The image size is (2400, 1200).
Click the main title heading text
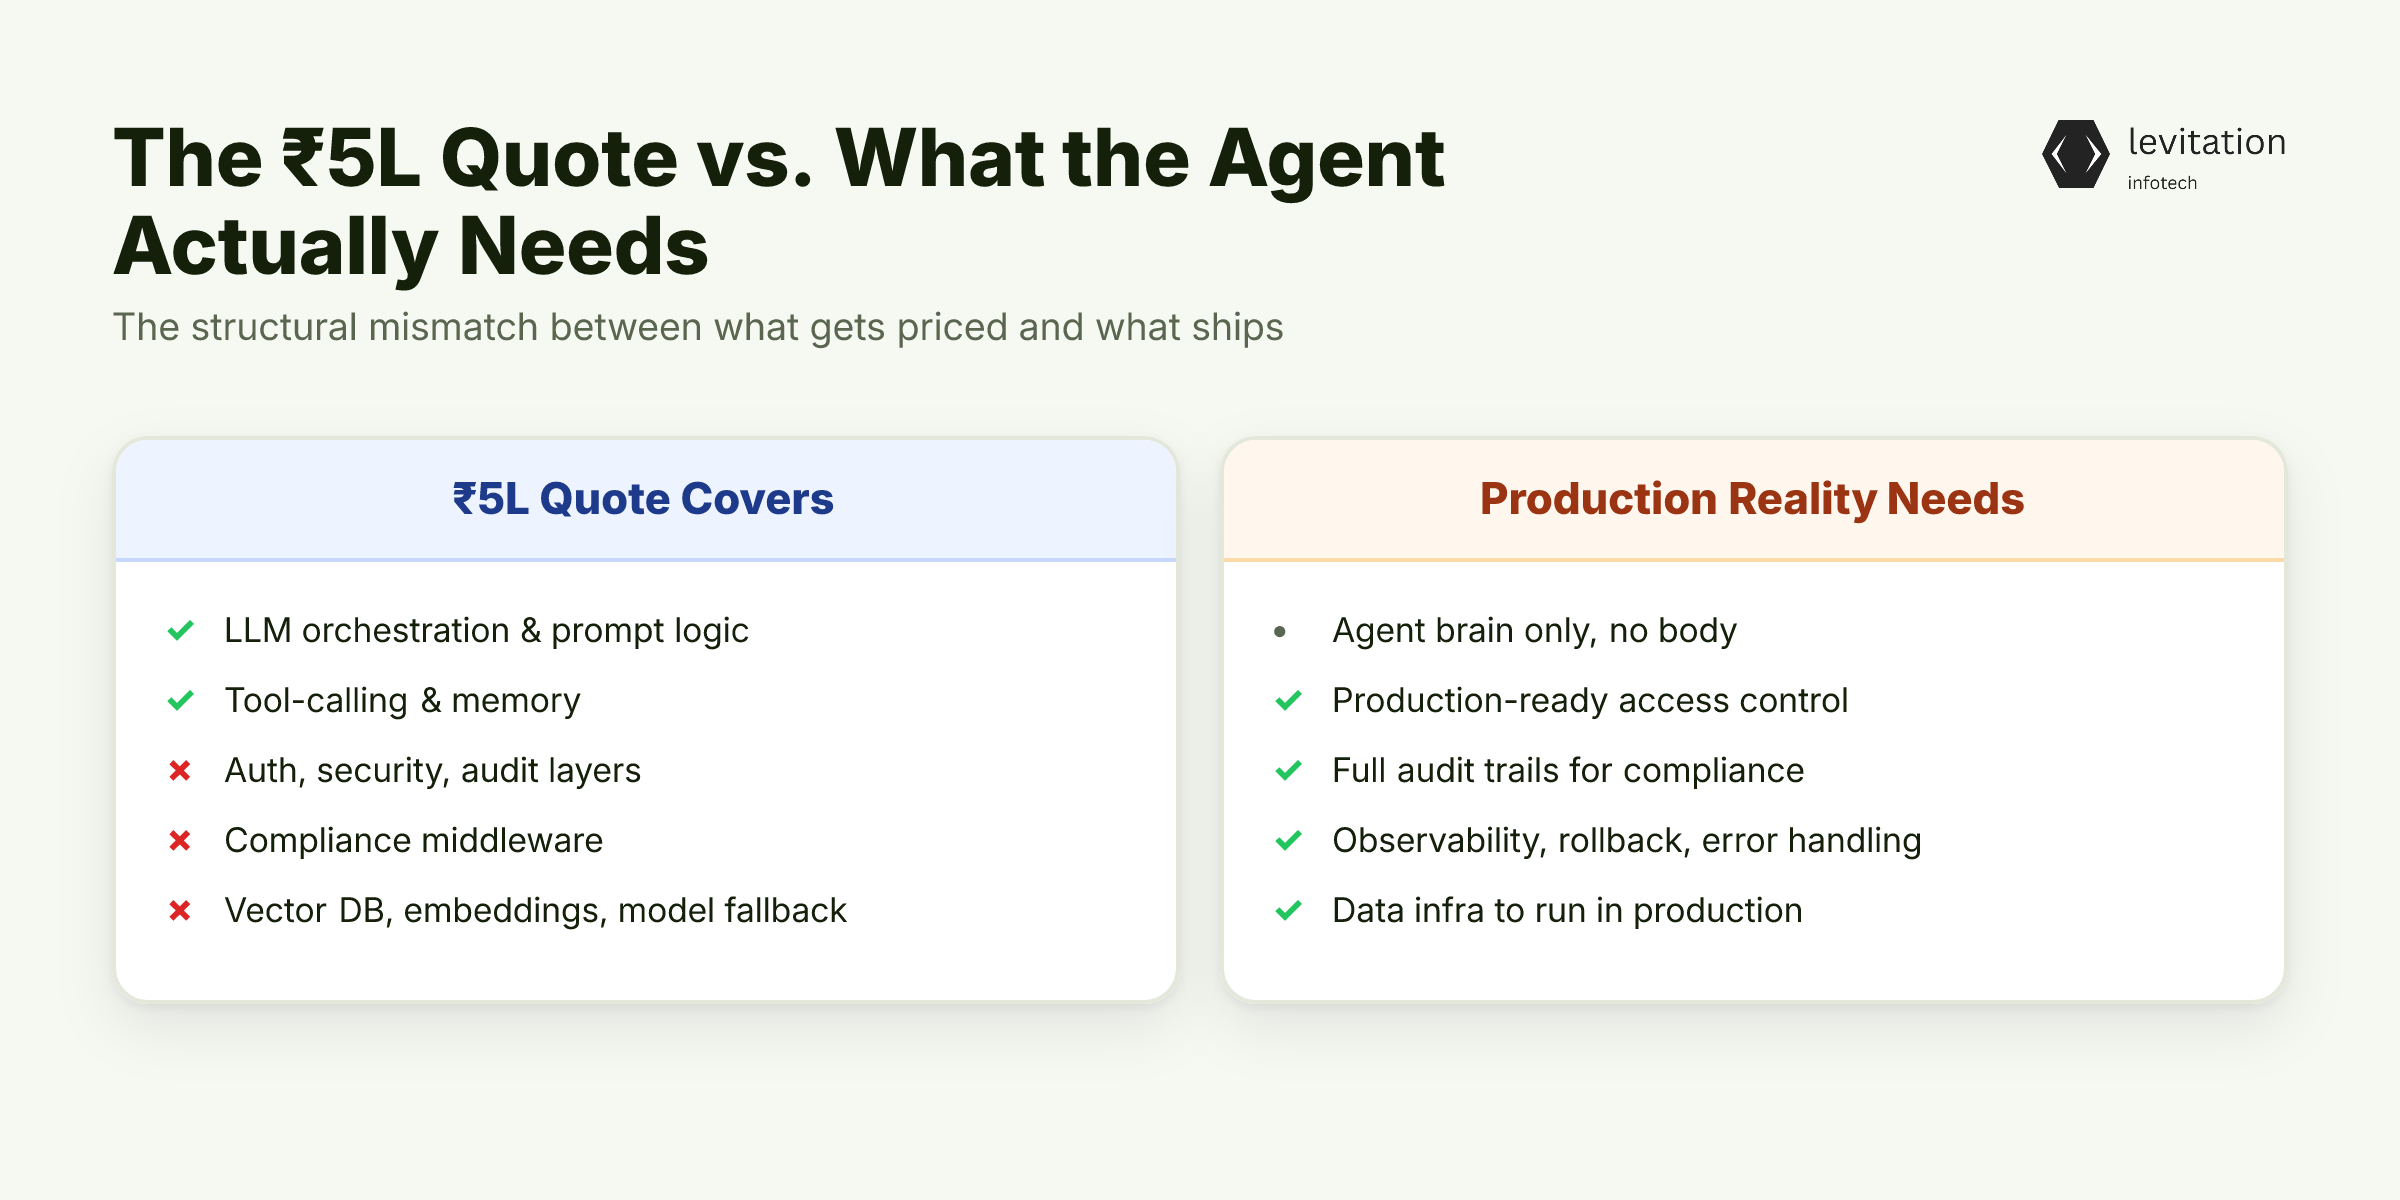[779, 202]
